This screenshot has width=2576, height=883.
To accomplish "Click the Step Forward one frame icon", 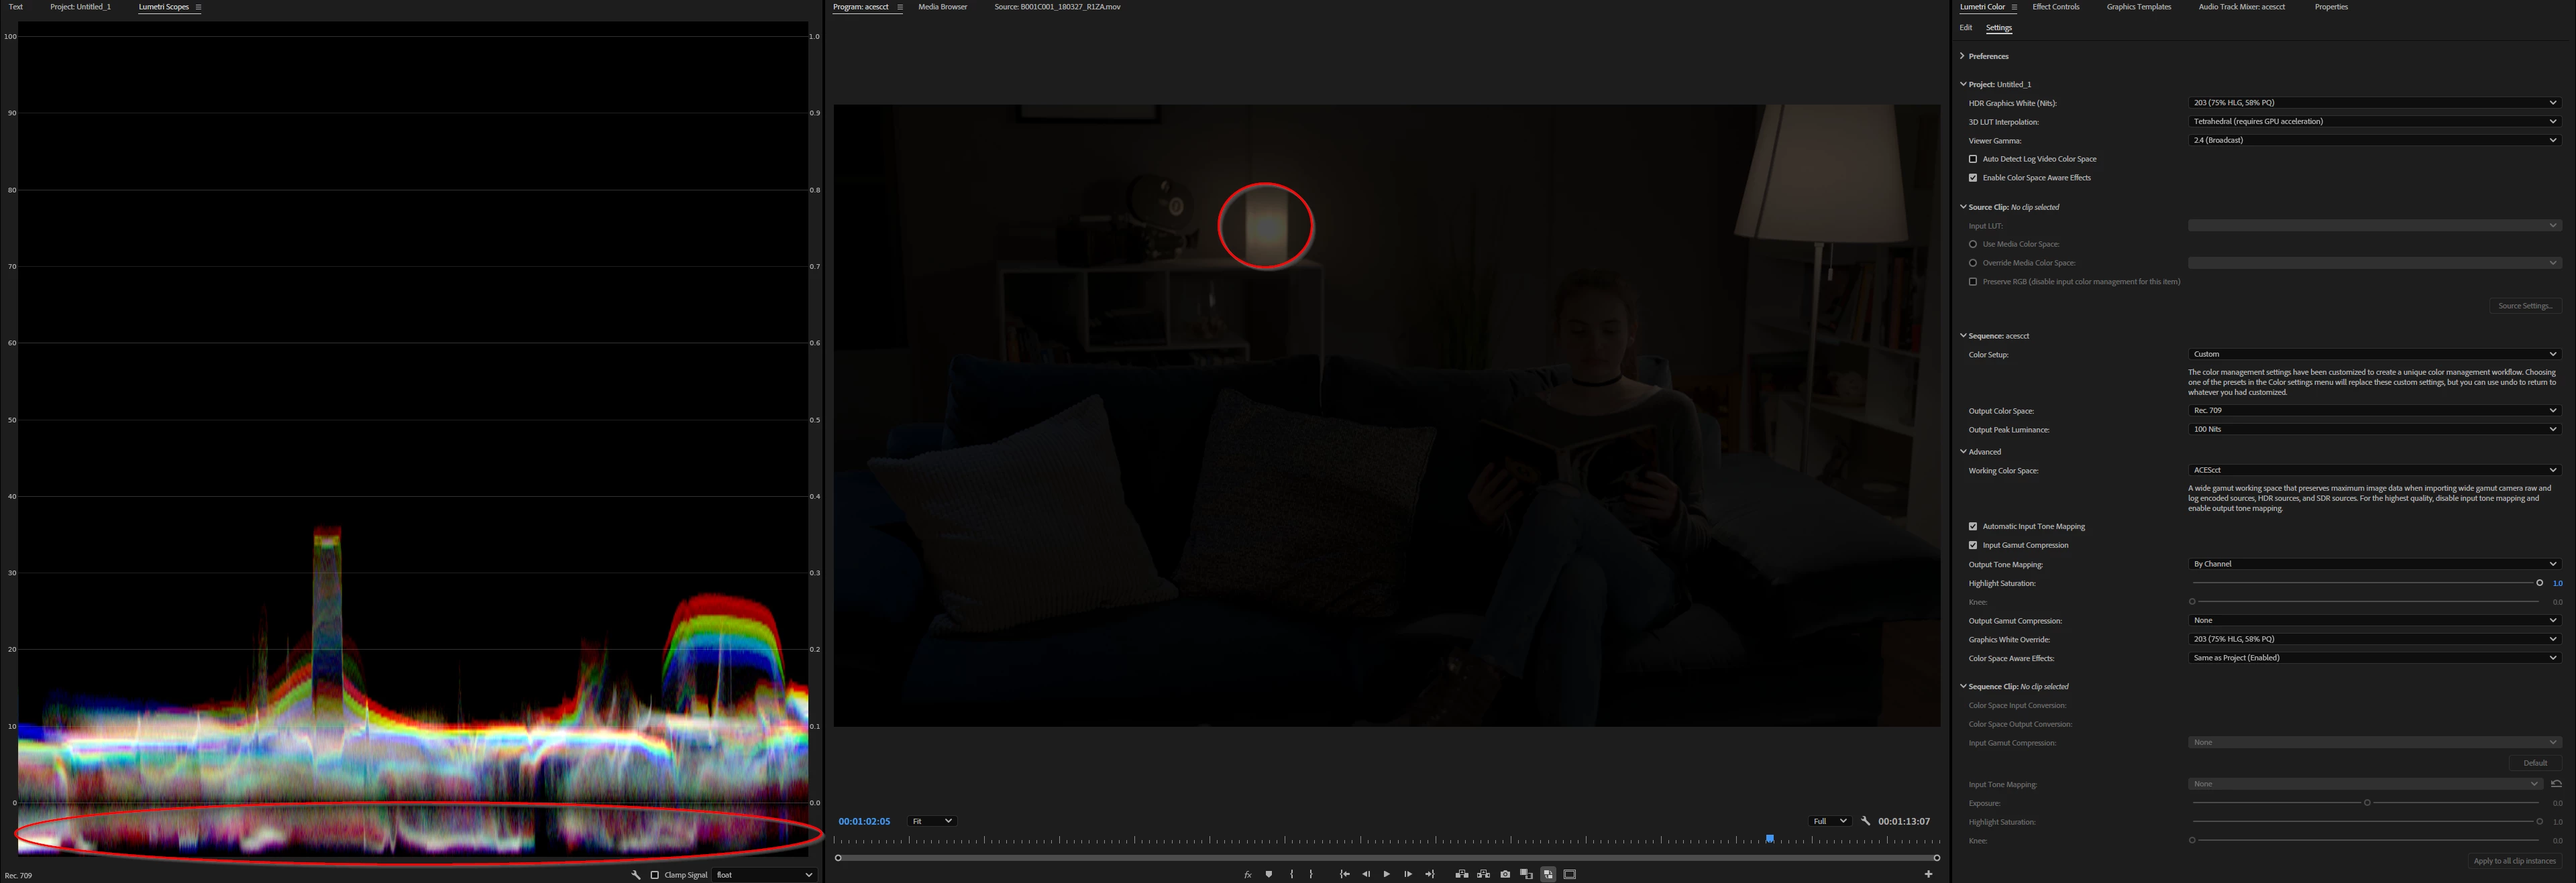I will (x=1407, y=874).
